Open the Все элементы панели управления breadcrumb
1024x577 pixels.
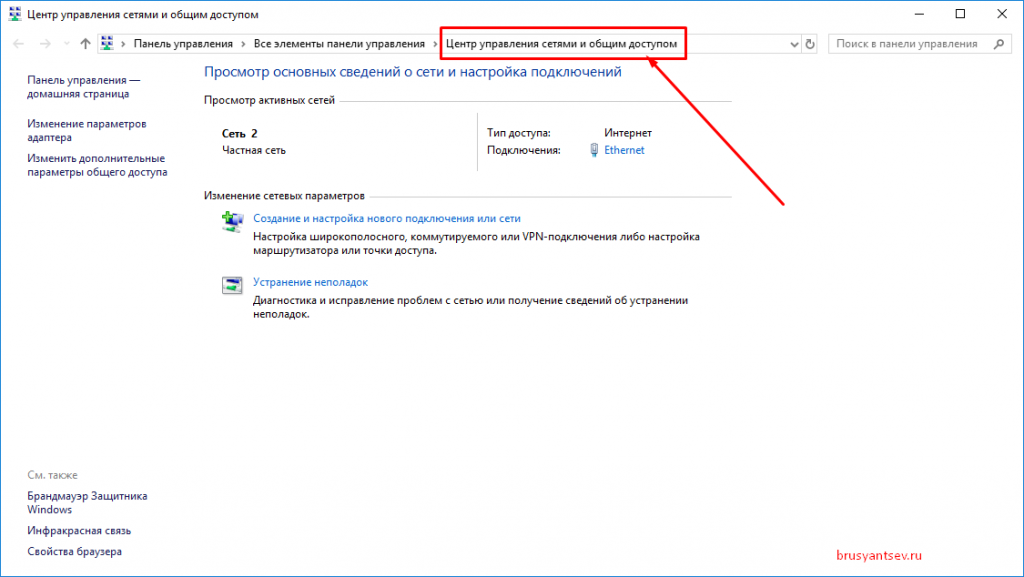339,44
